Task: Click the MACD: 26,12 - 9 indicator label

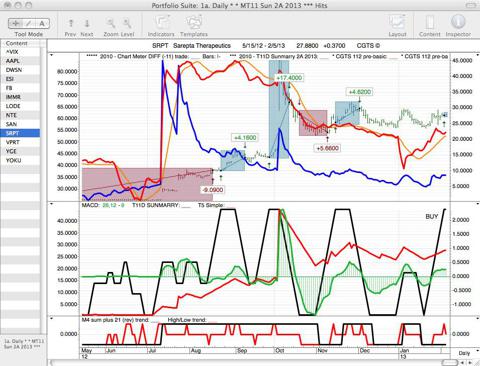Action: tap(103, 205)
